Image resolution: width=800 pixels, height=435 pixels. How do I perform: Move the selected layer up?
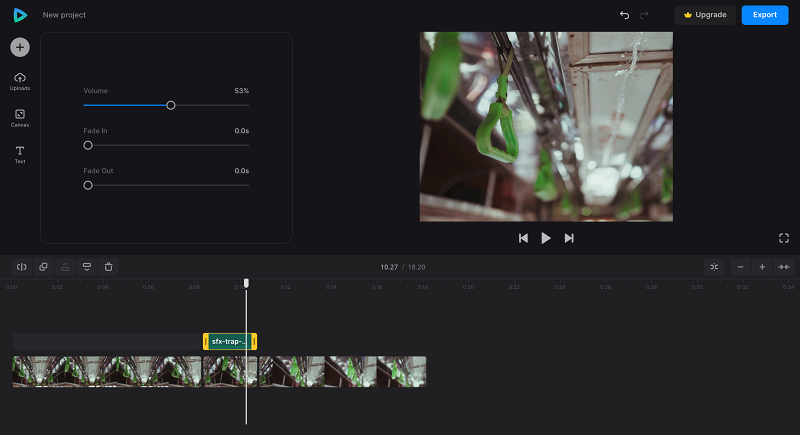65,267
